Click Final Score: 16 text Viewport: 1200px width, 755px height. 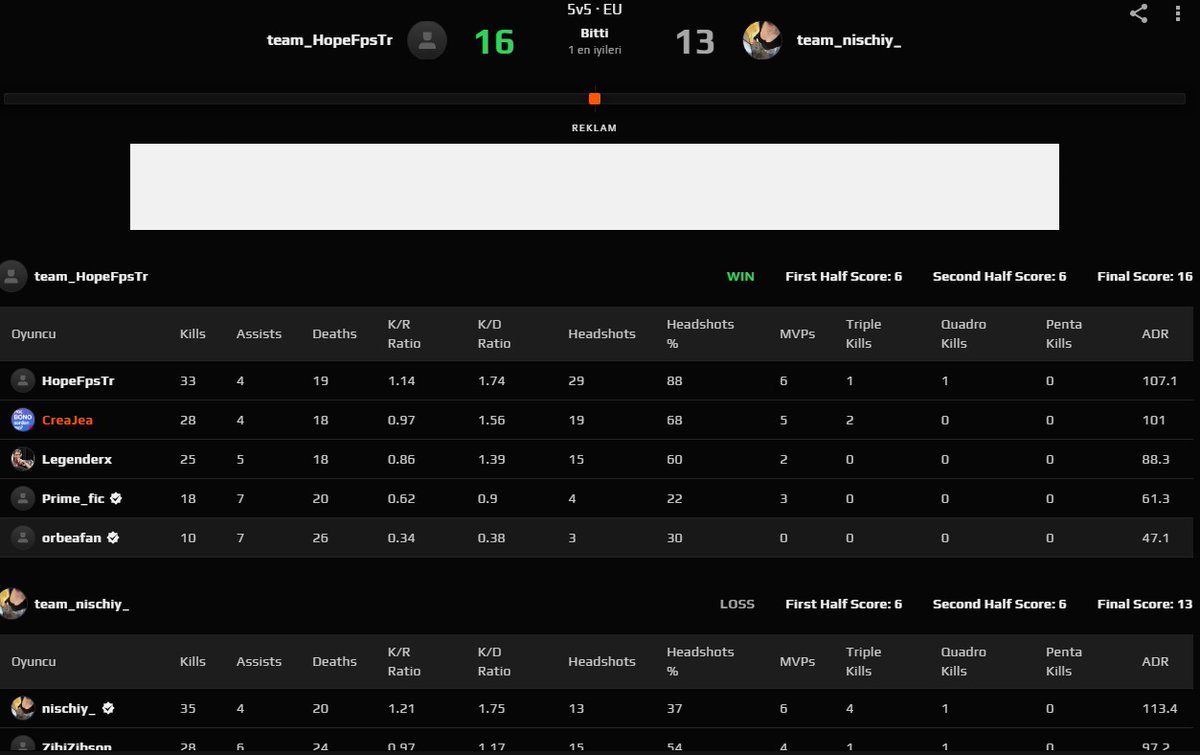coord(1145,276)
